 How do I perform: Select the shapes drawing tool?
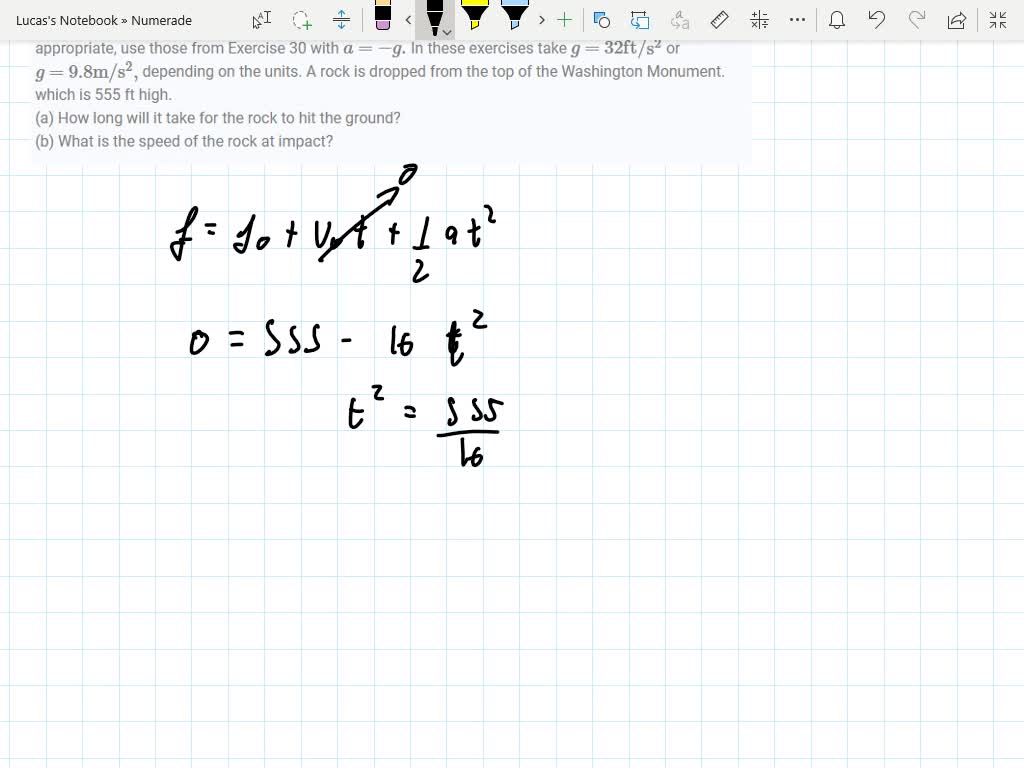601,19
